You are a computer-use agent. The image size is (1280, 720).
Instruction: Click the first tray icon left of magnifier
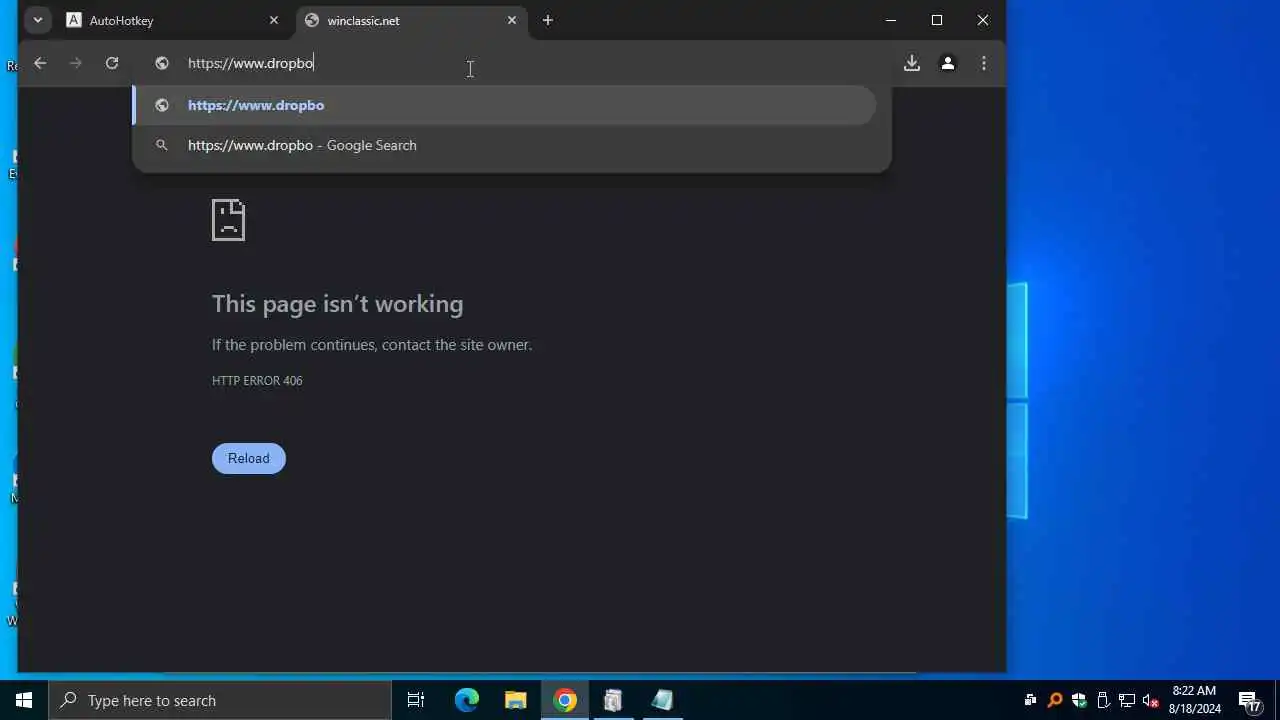[x=1030, y=700]
